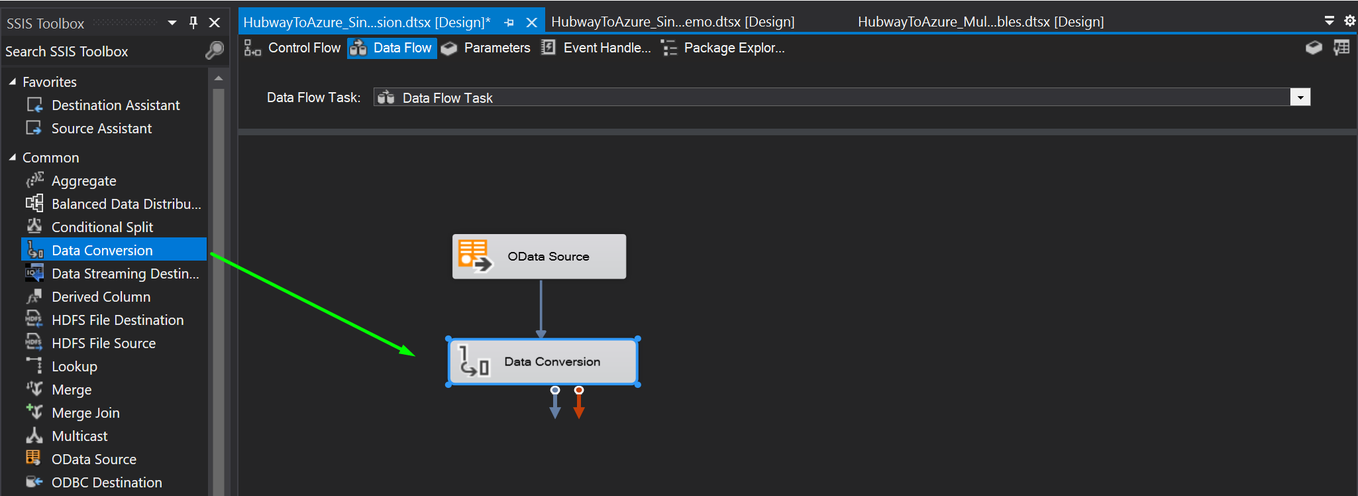Click the Multicast transformation icon
Viewport: 1358px width, 496px height.
point(35,436)
